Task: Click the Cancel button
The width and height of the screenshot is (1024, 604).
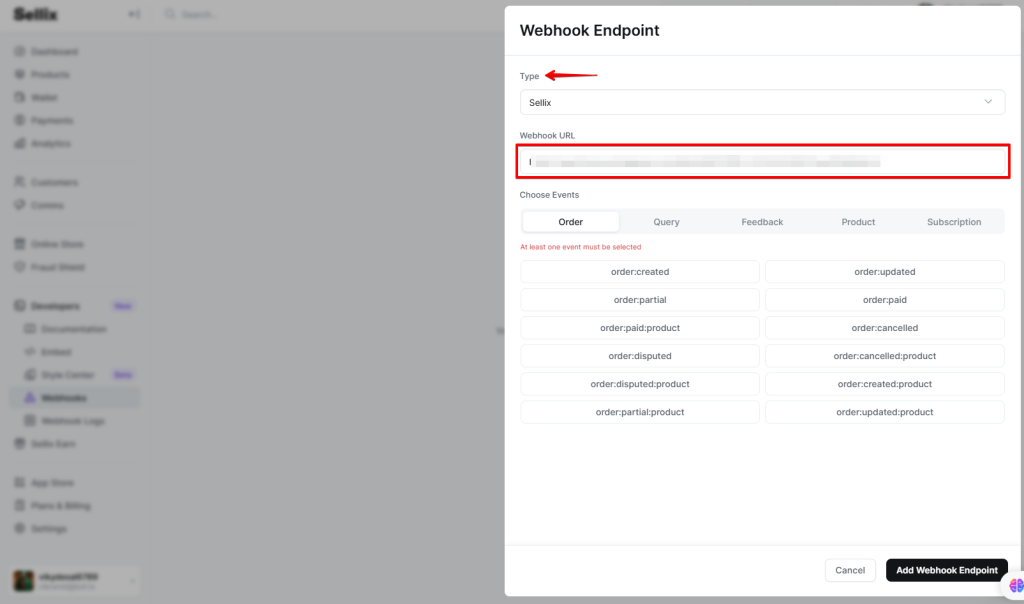Action: (x=849, y=570)
